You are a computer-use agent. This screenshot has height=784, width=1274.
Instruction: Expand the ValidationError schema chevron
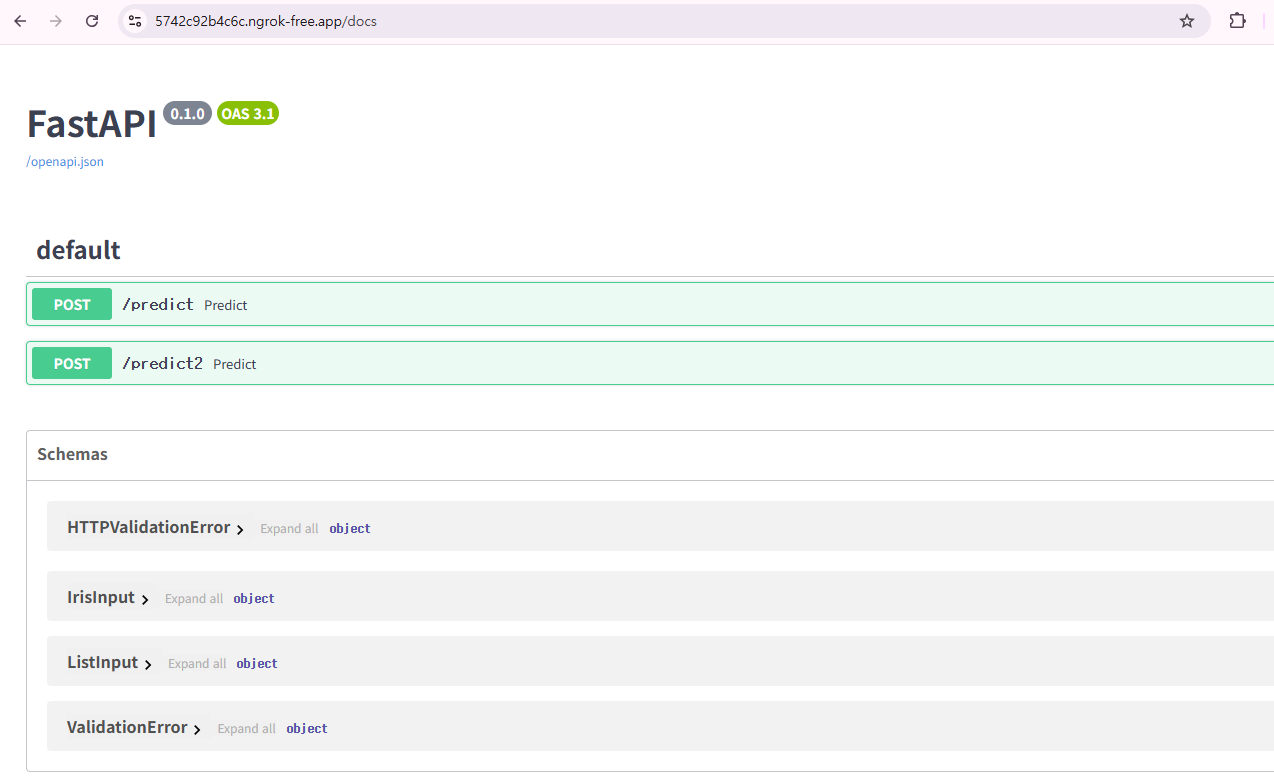click(x=197, y=729)
